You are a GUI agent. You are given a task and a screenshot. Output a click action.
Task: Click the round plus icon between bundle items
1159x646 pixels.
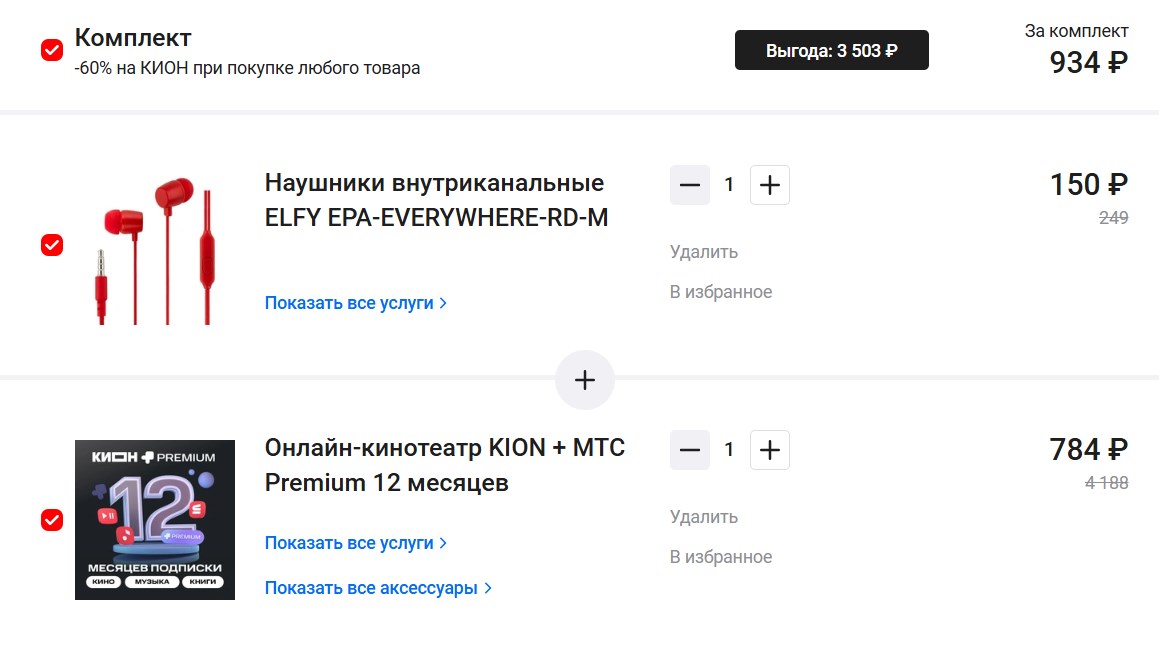coord(585,380)
